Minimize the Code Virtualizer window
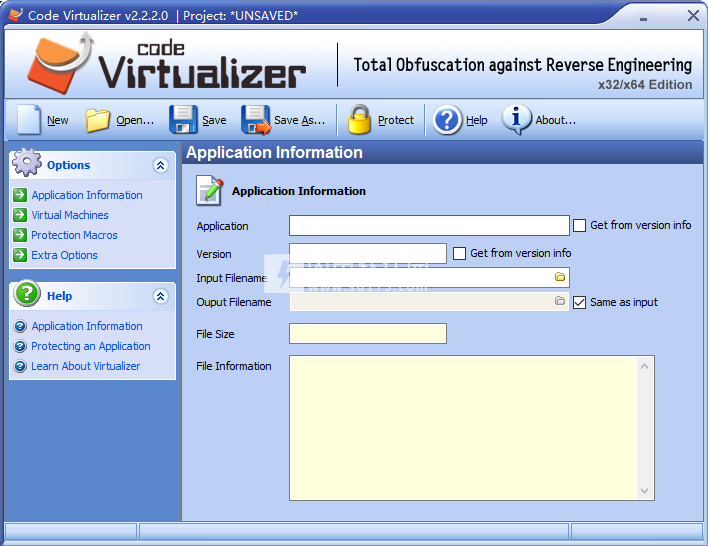The height and width of the screenshot is (546, 708). tap(643, 19)
